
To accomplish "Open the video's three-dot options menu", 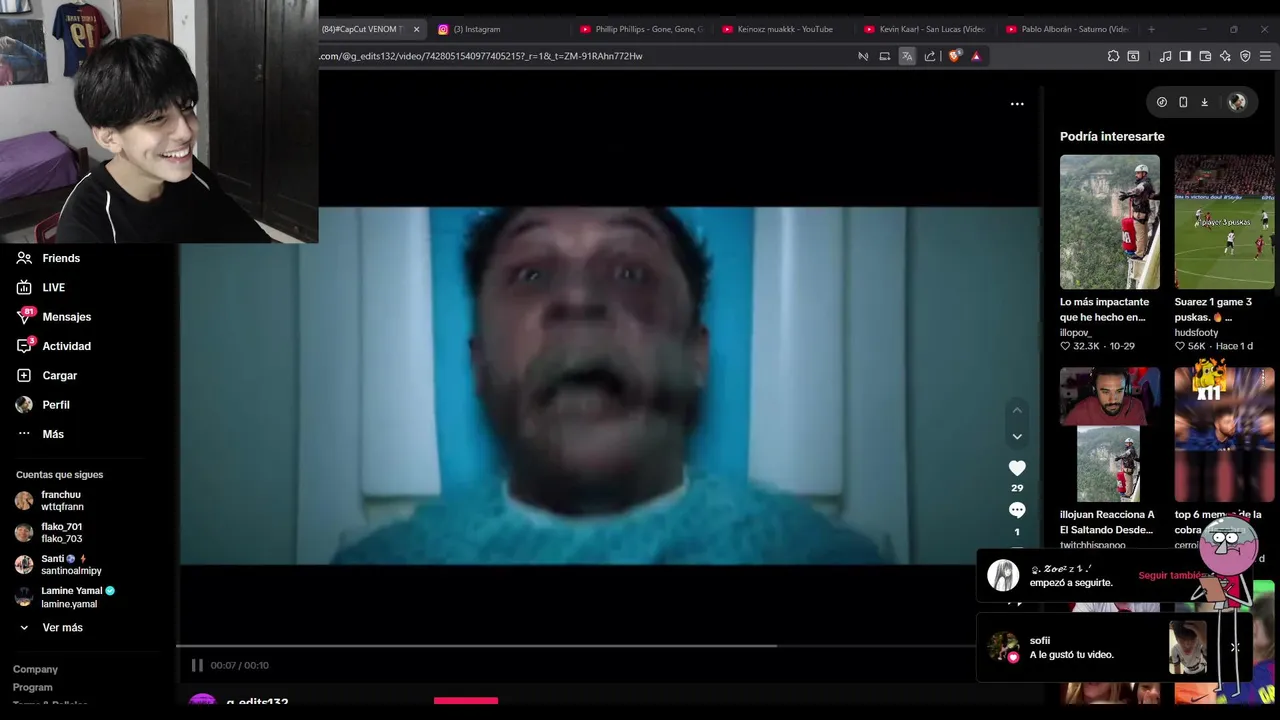I will (x=1017, y=104).
